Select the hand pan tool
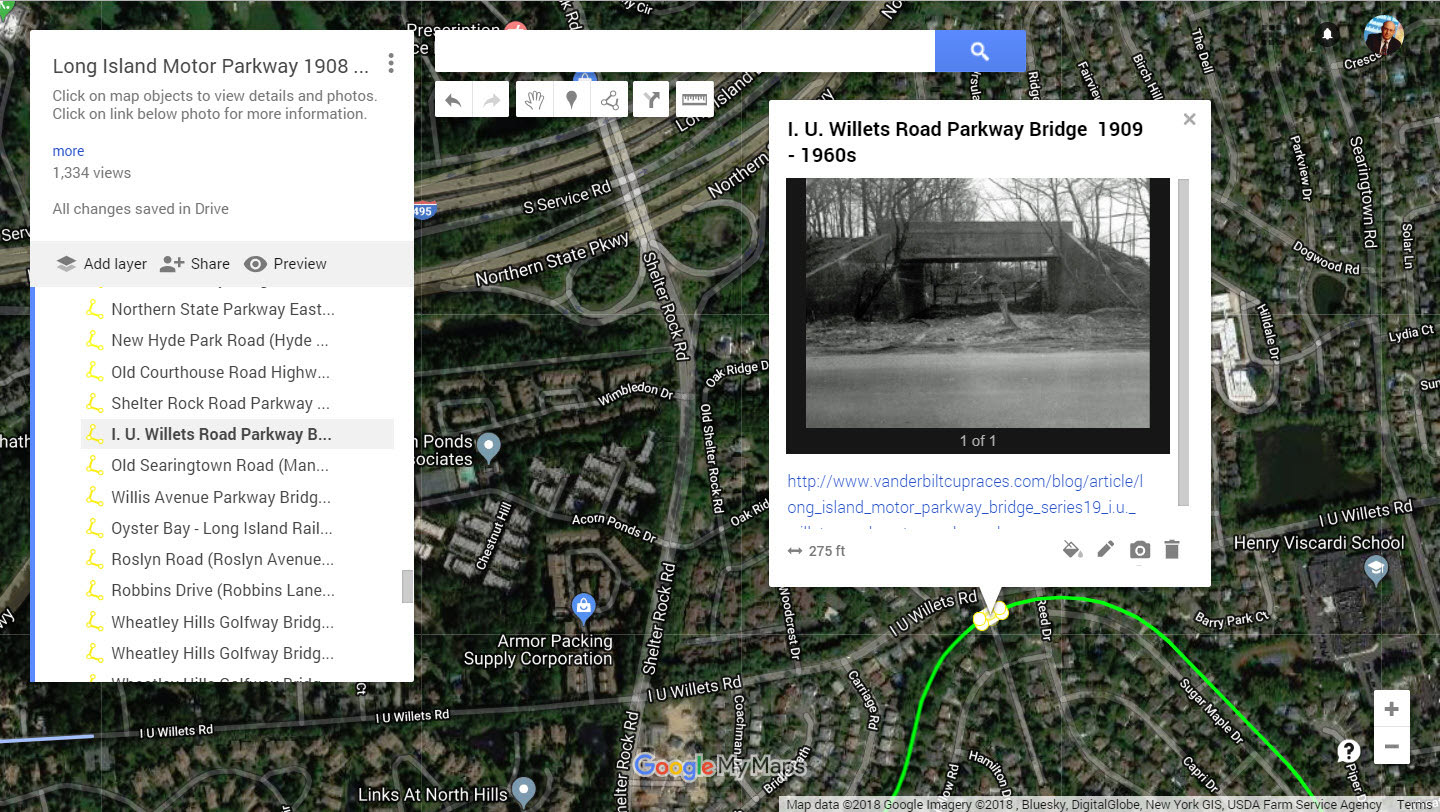 534,100
